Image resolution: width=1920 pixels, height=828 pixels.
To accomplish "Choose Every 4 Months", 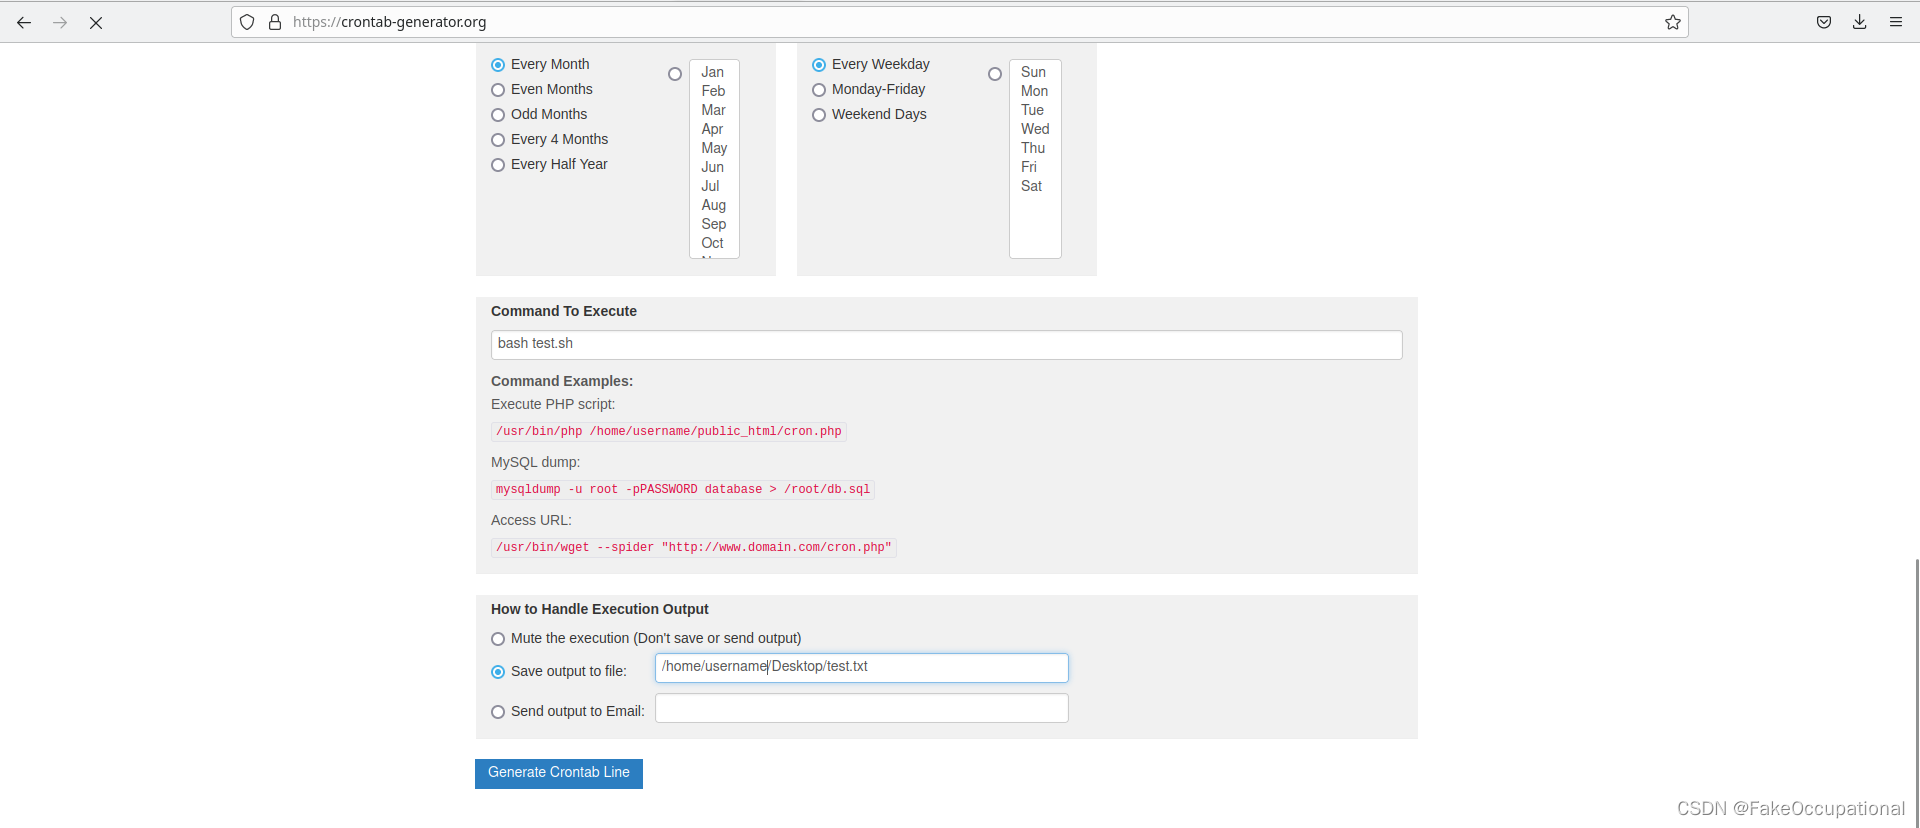I will (498, 140).
